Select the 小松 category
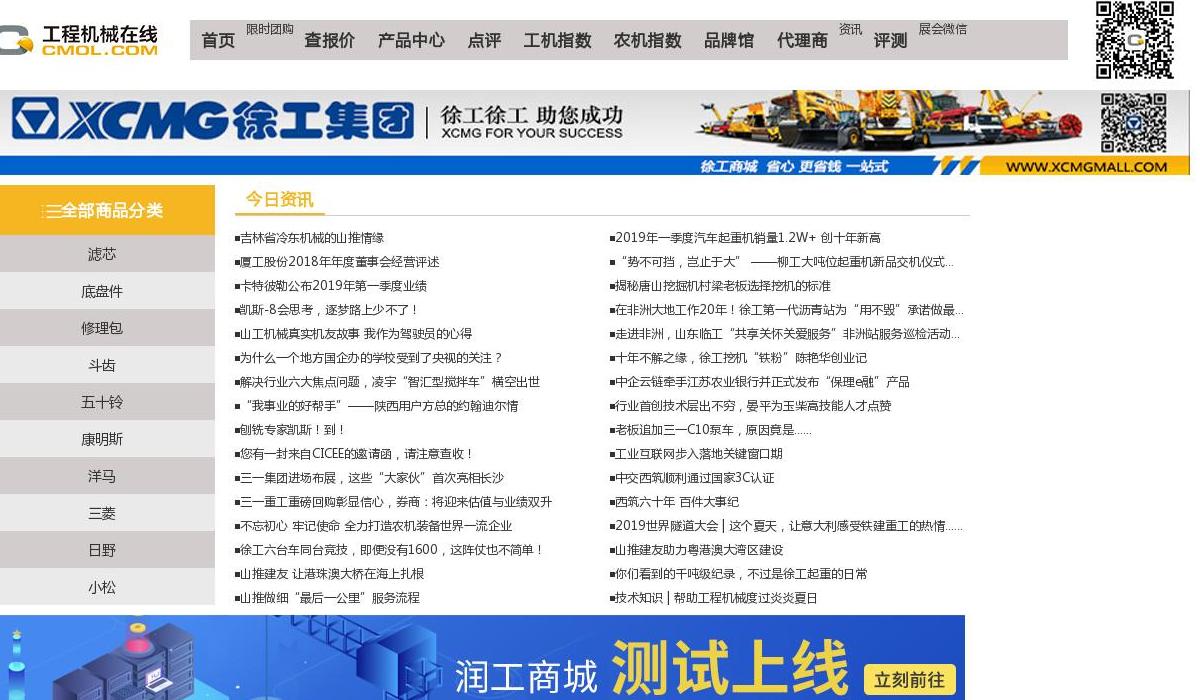Viewport: 1200px width, 700px height. (107, 587)
